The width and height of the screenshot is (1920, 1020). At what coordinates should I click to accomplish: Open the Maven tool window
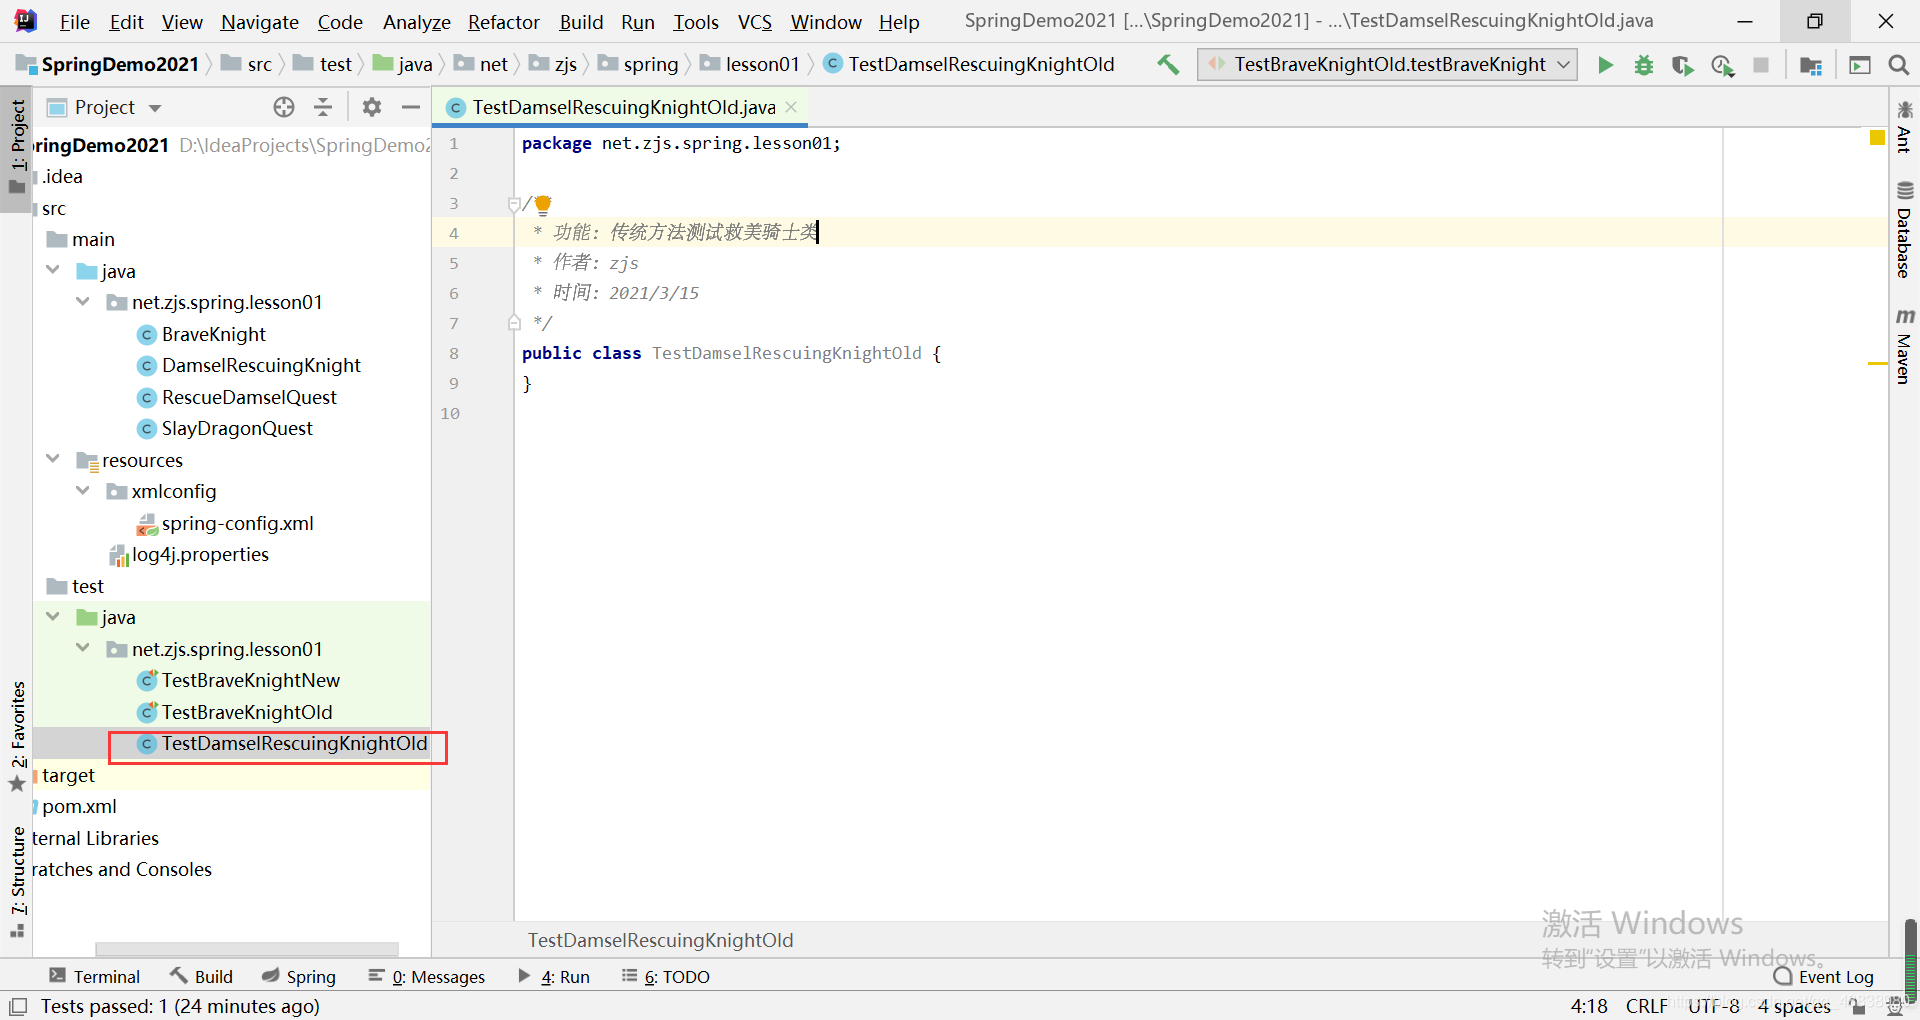pyautogui.click(x=1904, y=347)
